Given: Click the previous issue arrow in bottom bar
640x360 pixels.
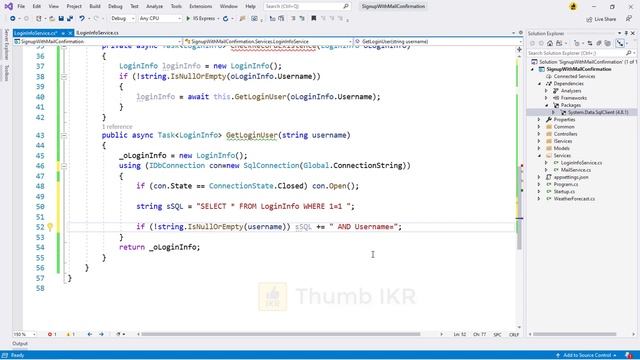Looking at the screenshot, I should [x=90, y=334].
